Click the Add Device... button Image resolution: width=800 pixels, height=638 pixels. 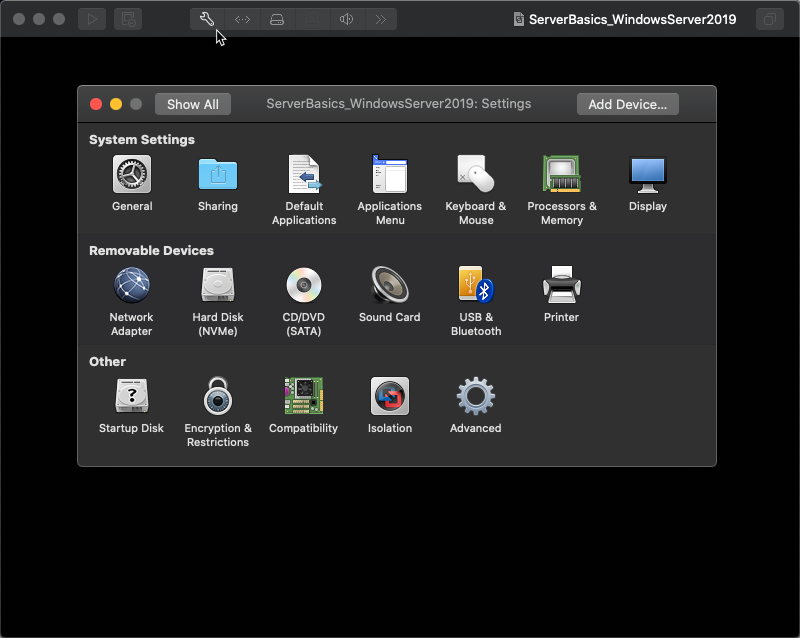tap(628, 104)
